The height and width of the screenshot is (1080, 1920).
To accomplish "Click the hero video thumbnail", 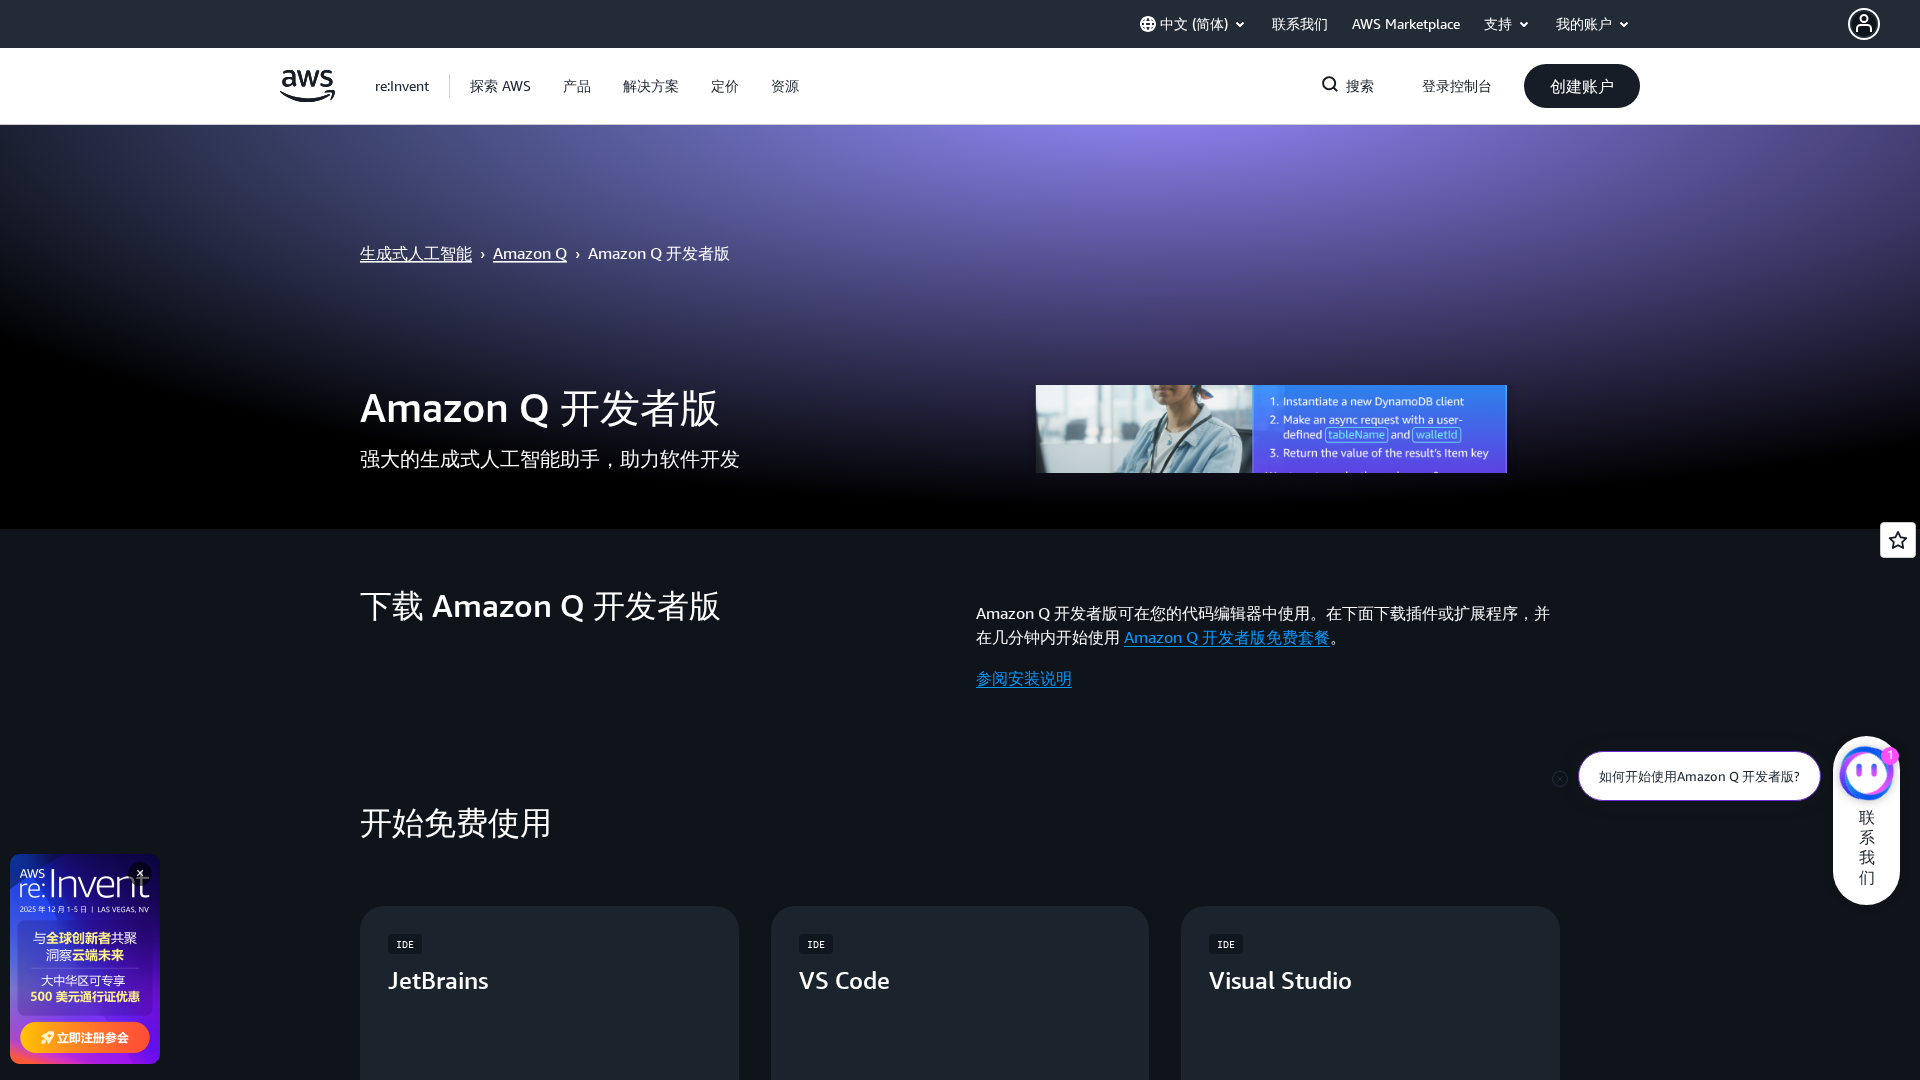I will [x=1270, y=429].
